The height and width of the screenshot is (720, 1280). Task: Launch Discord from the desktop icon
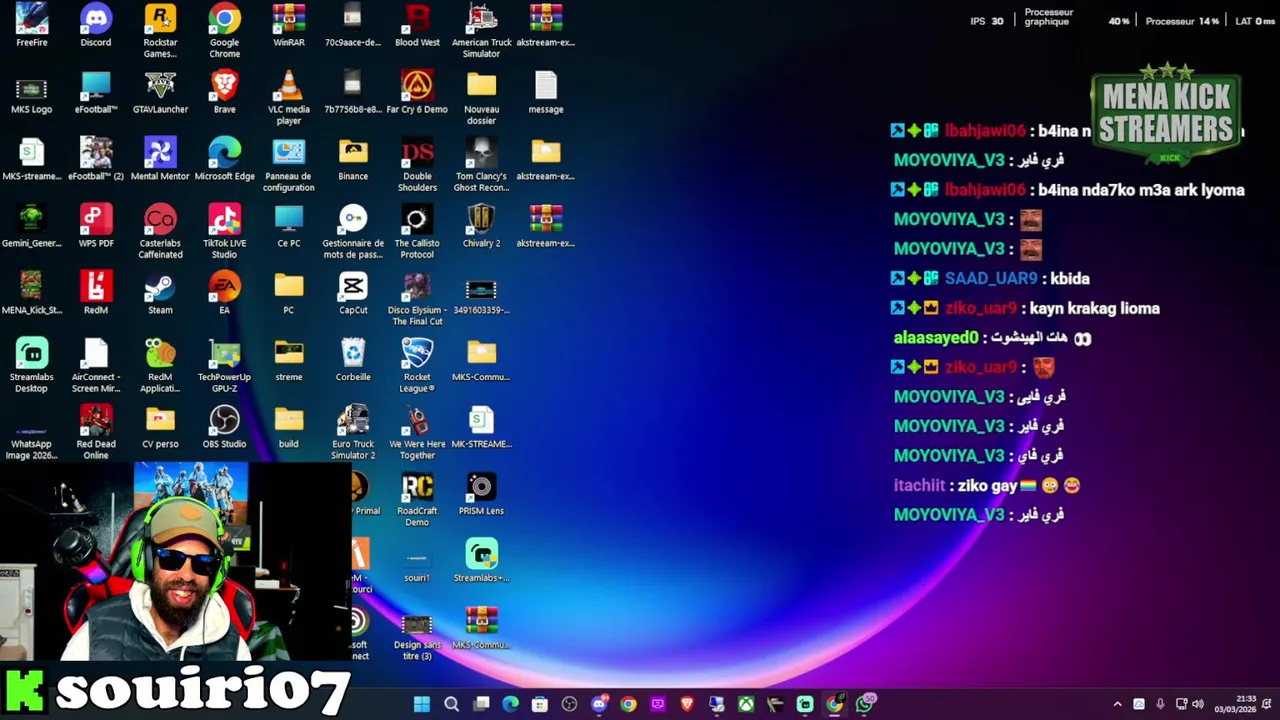[96, 26]
